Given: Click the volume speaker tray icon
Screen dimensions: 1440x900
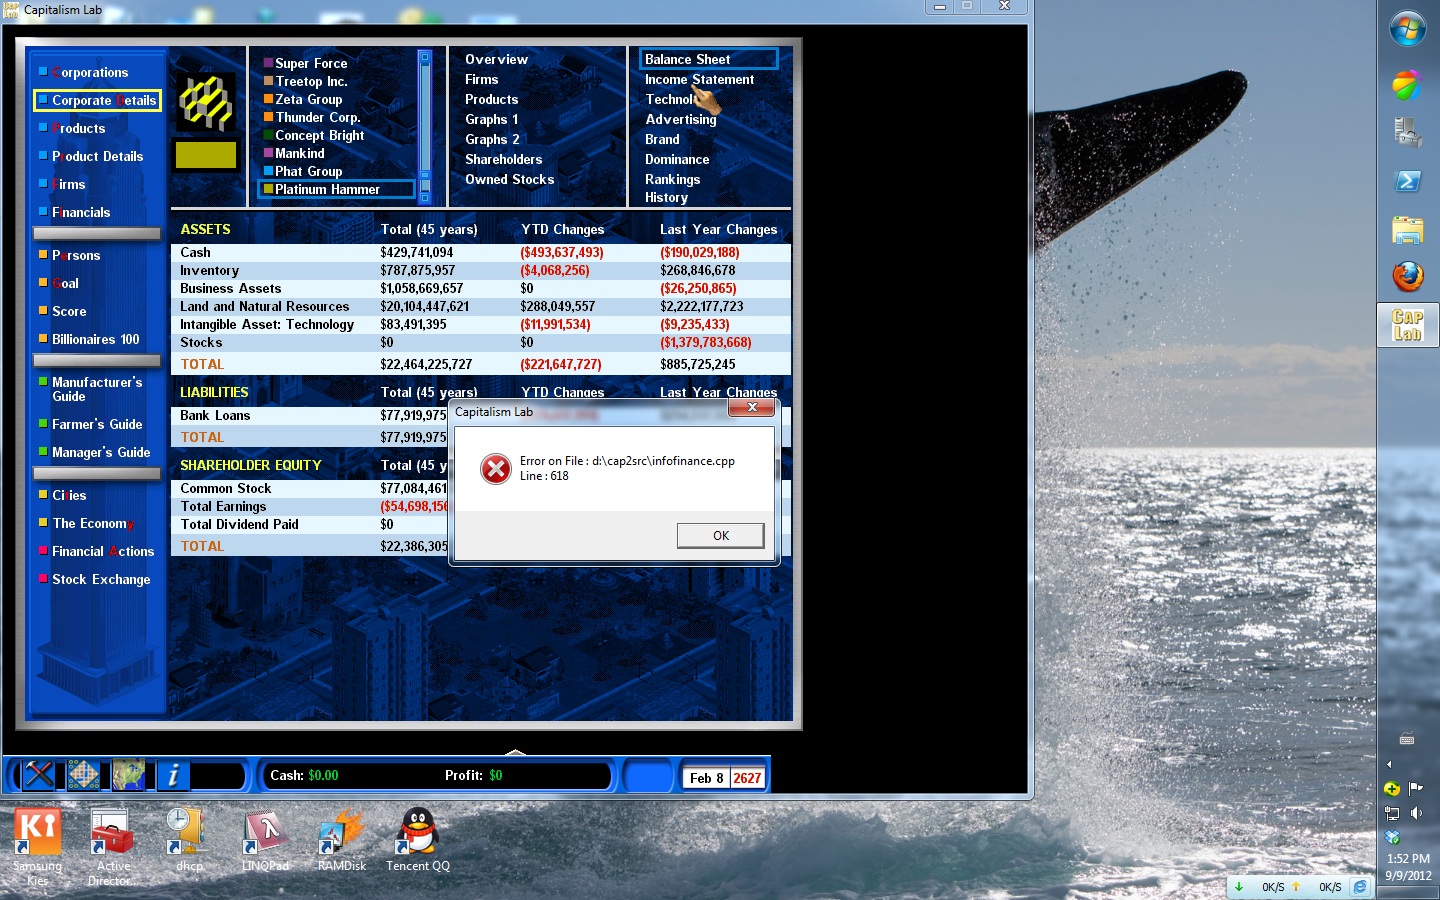Looking at the screenshot, I should [x=1416, y=813].
